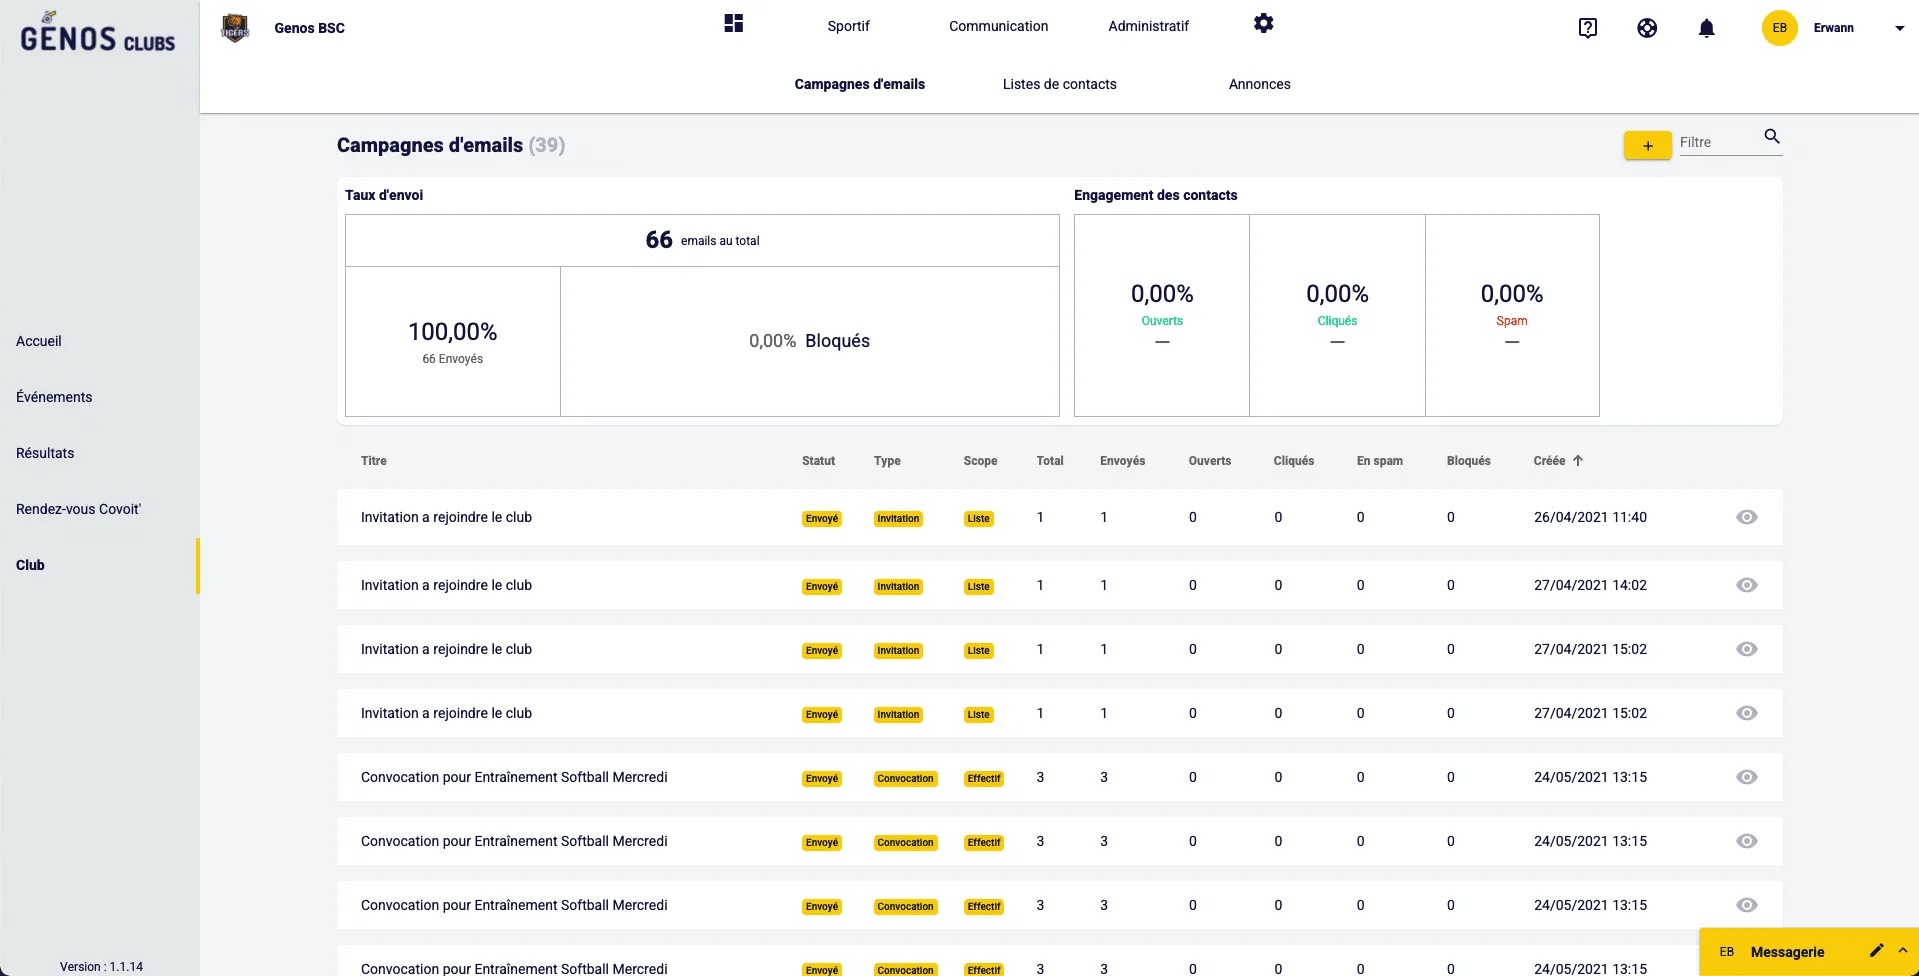The height and width of the screenshot is (976, 1919).
Task: Expand the Messagerie chat panel chevron
Action: pyautogui.click(x=1902, y=950)
